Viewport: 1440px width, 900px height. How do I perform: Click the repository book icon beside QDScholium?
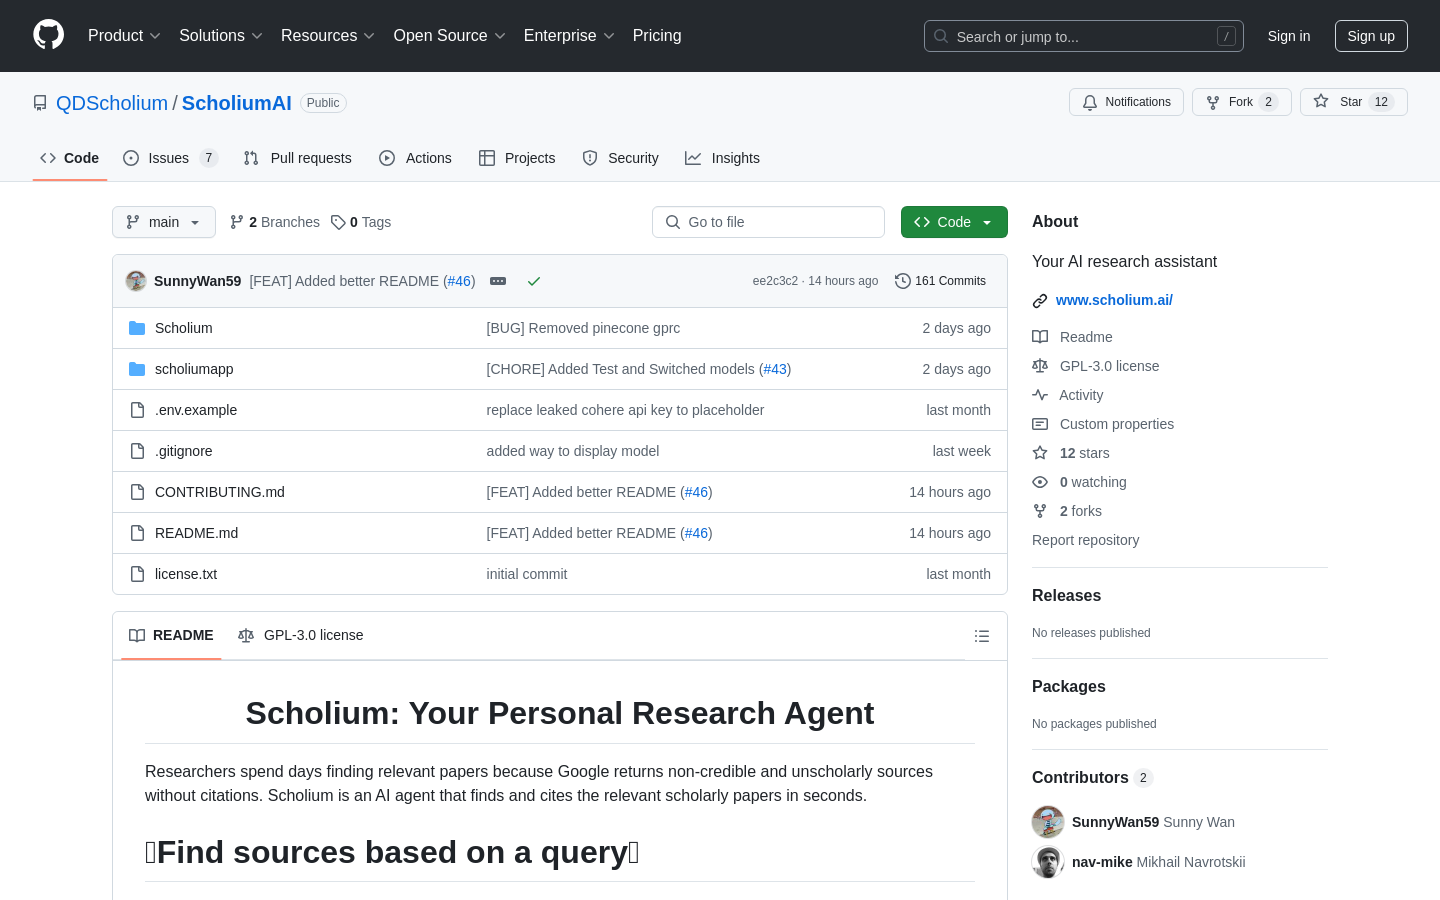click(40, 103)
